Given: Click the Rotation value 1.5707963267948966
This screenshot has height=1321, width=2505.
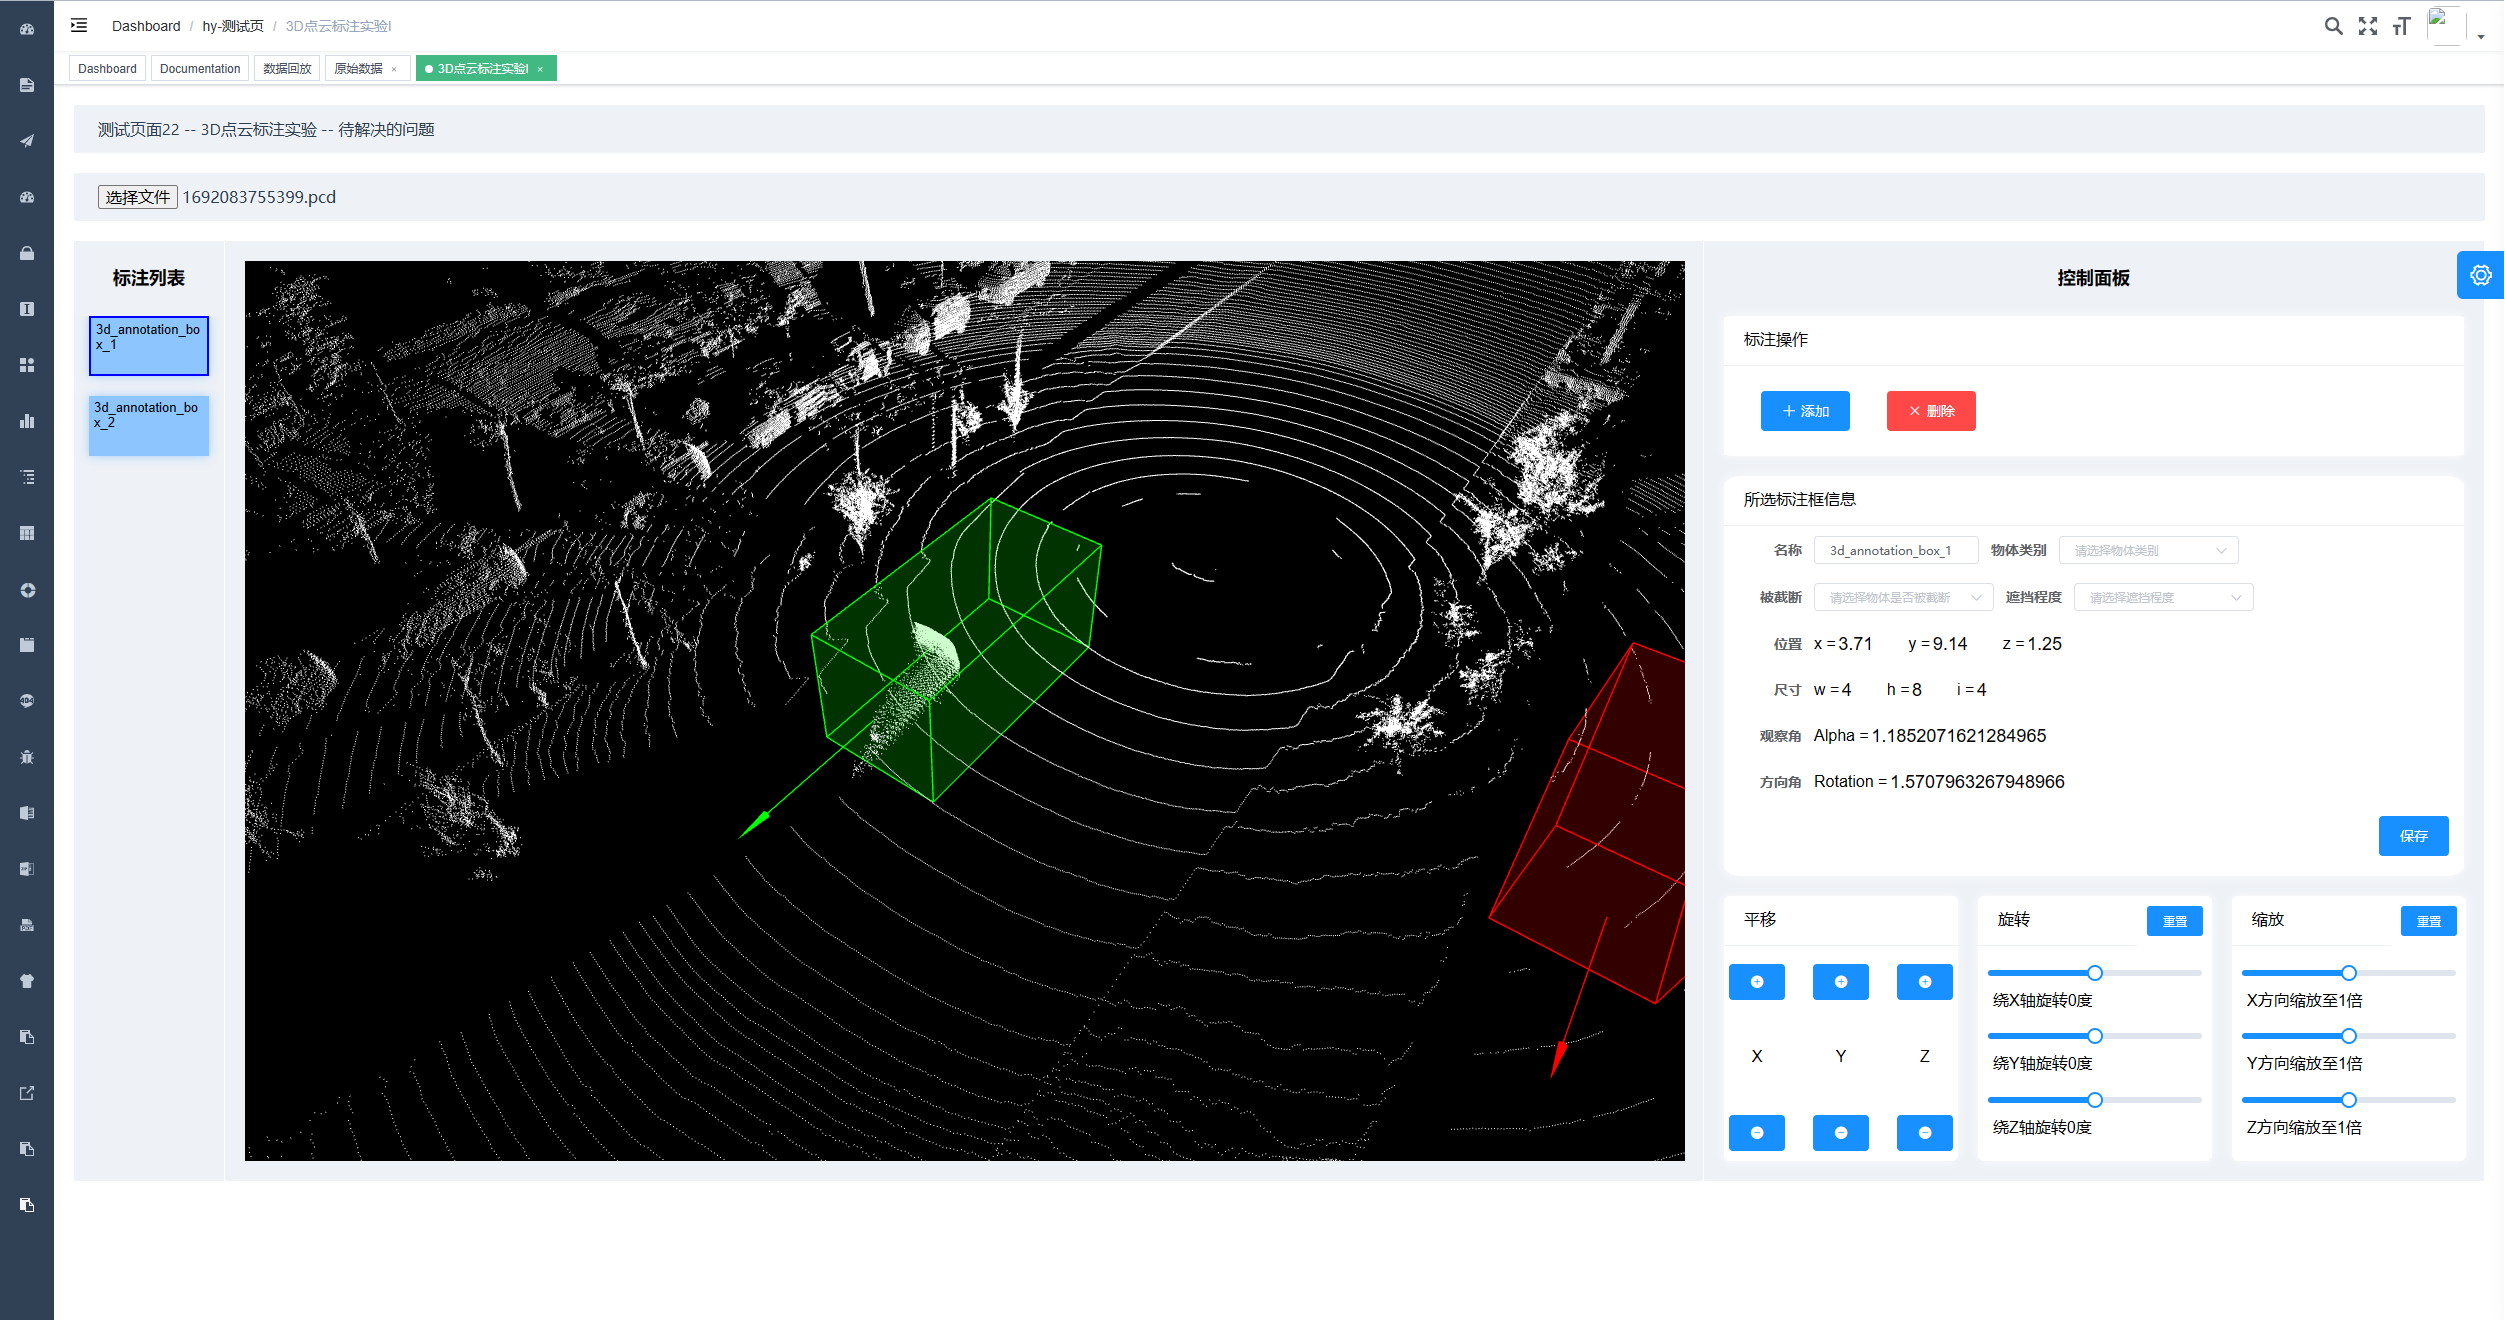Looking at the screenshot, I should point(1977,782).
